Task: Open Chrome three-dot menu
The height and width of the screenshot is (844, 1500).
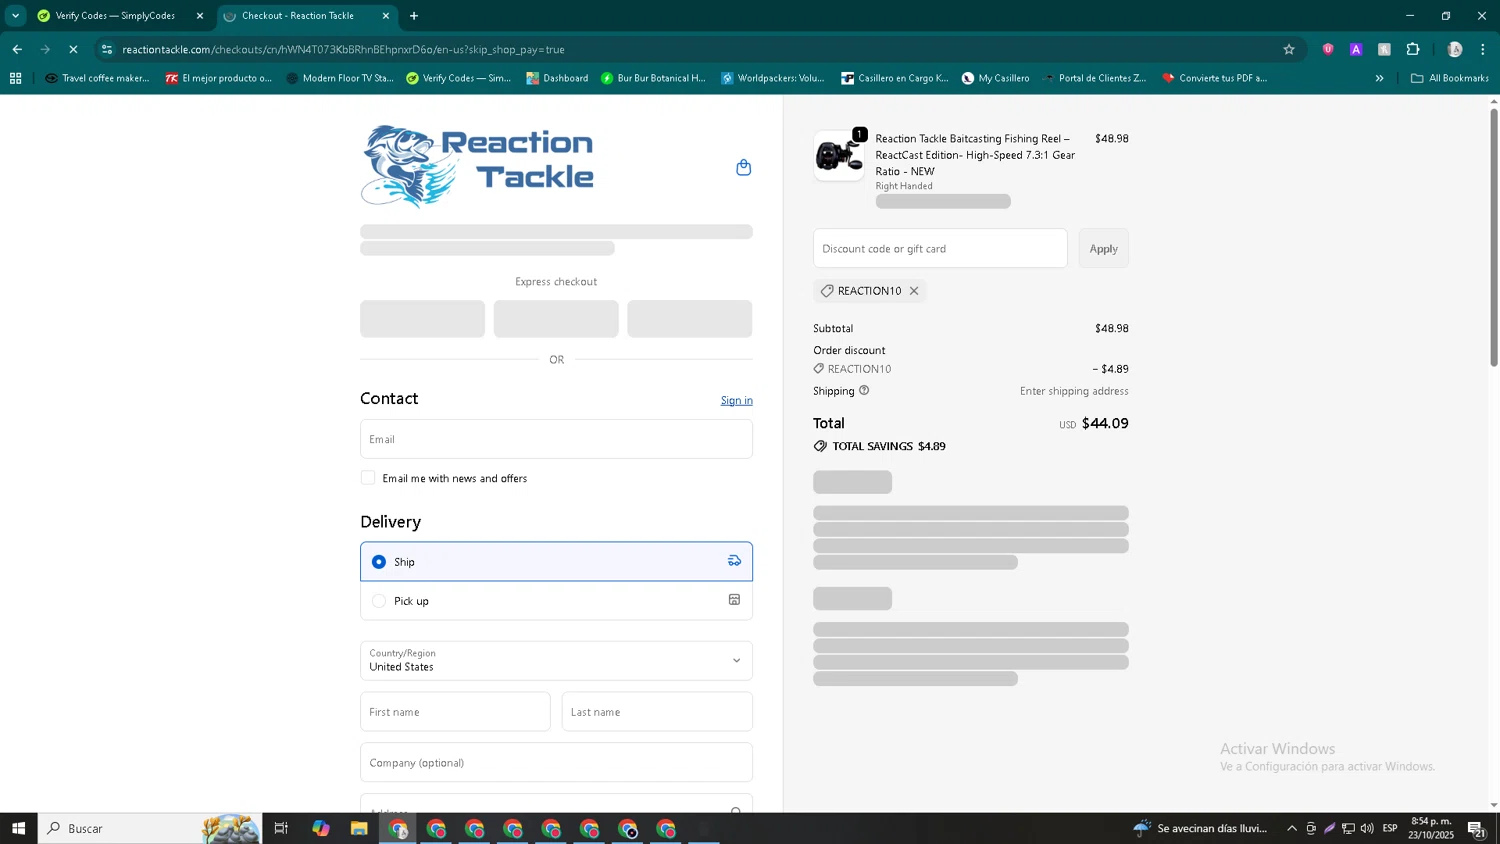Action: (x=1483, y=49)
